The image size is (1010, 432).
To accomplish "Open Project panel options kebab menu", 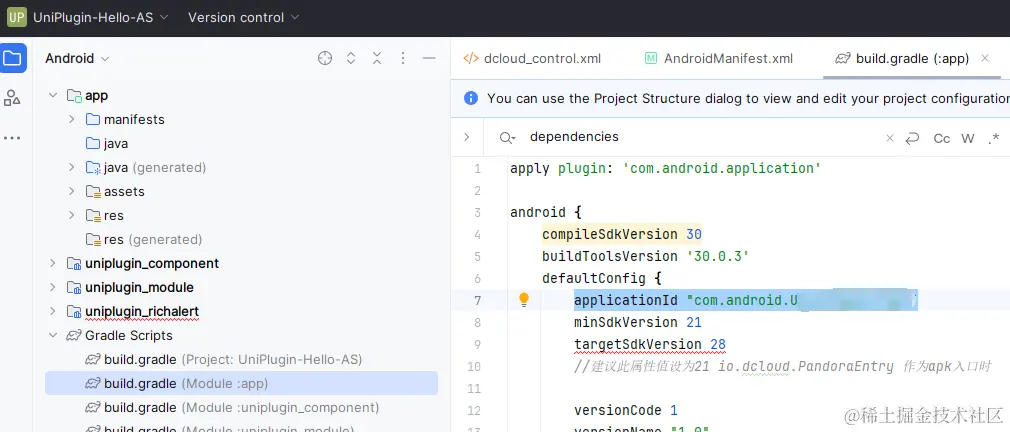I will pos(403,59).
